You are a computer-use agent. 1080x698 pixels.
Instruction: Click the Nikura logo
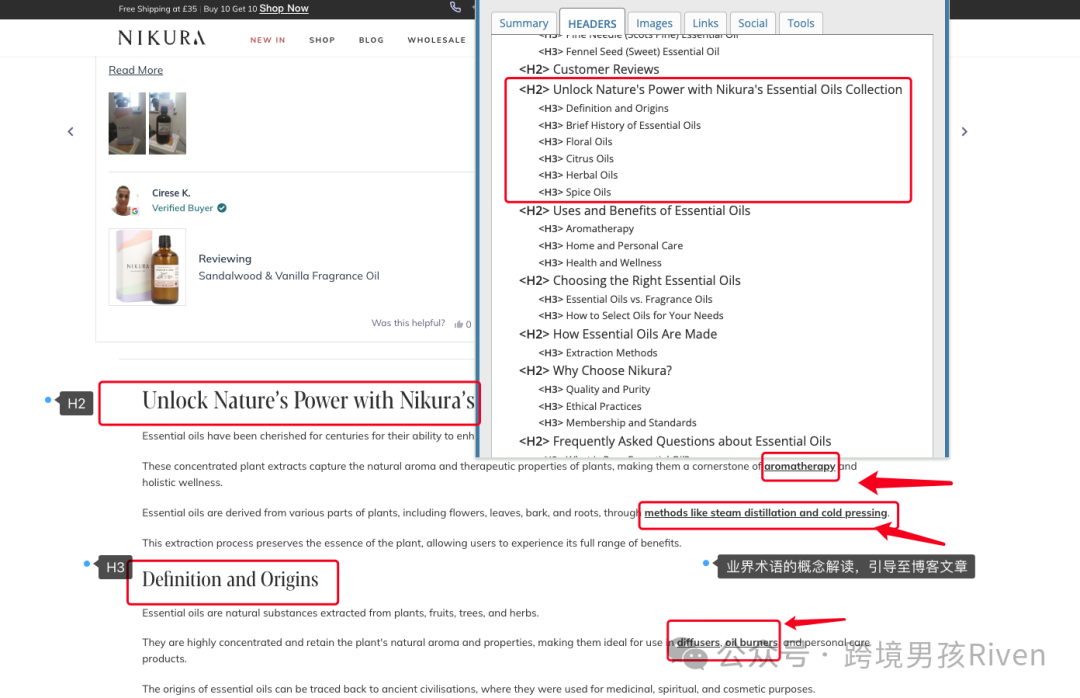(x=162, y=38)
